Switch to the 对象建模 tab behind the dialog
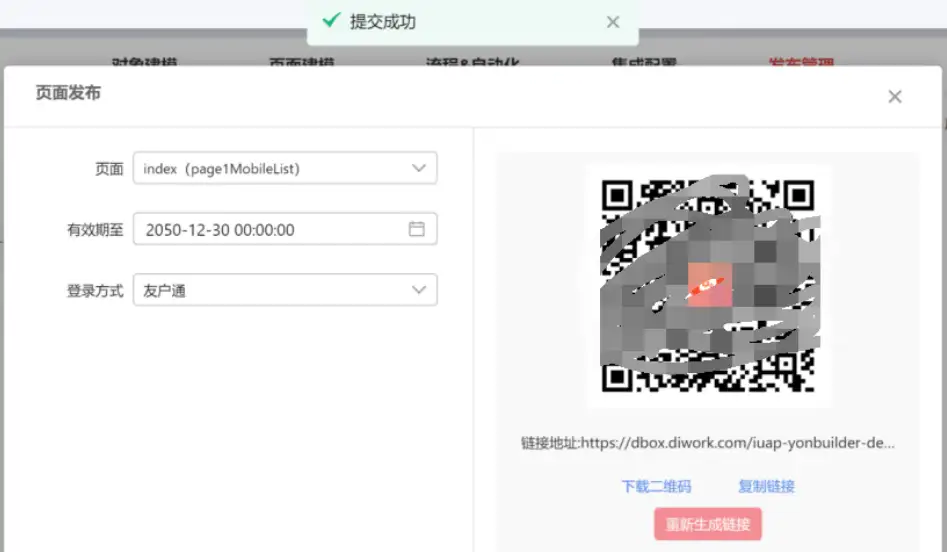The image size is (947, 552). [x=144, y=62]
